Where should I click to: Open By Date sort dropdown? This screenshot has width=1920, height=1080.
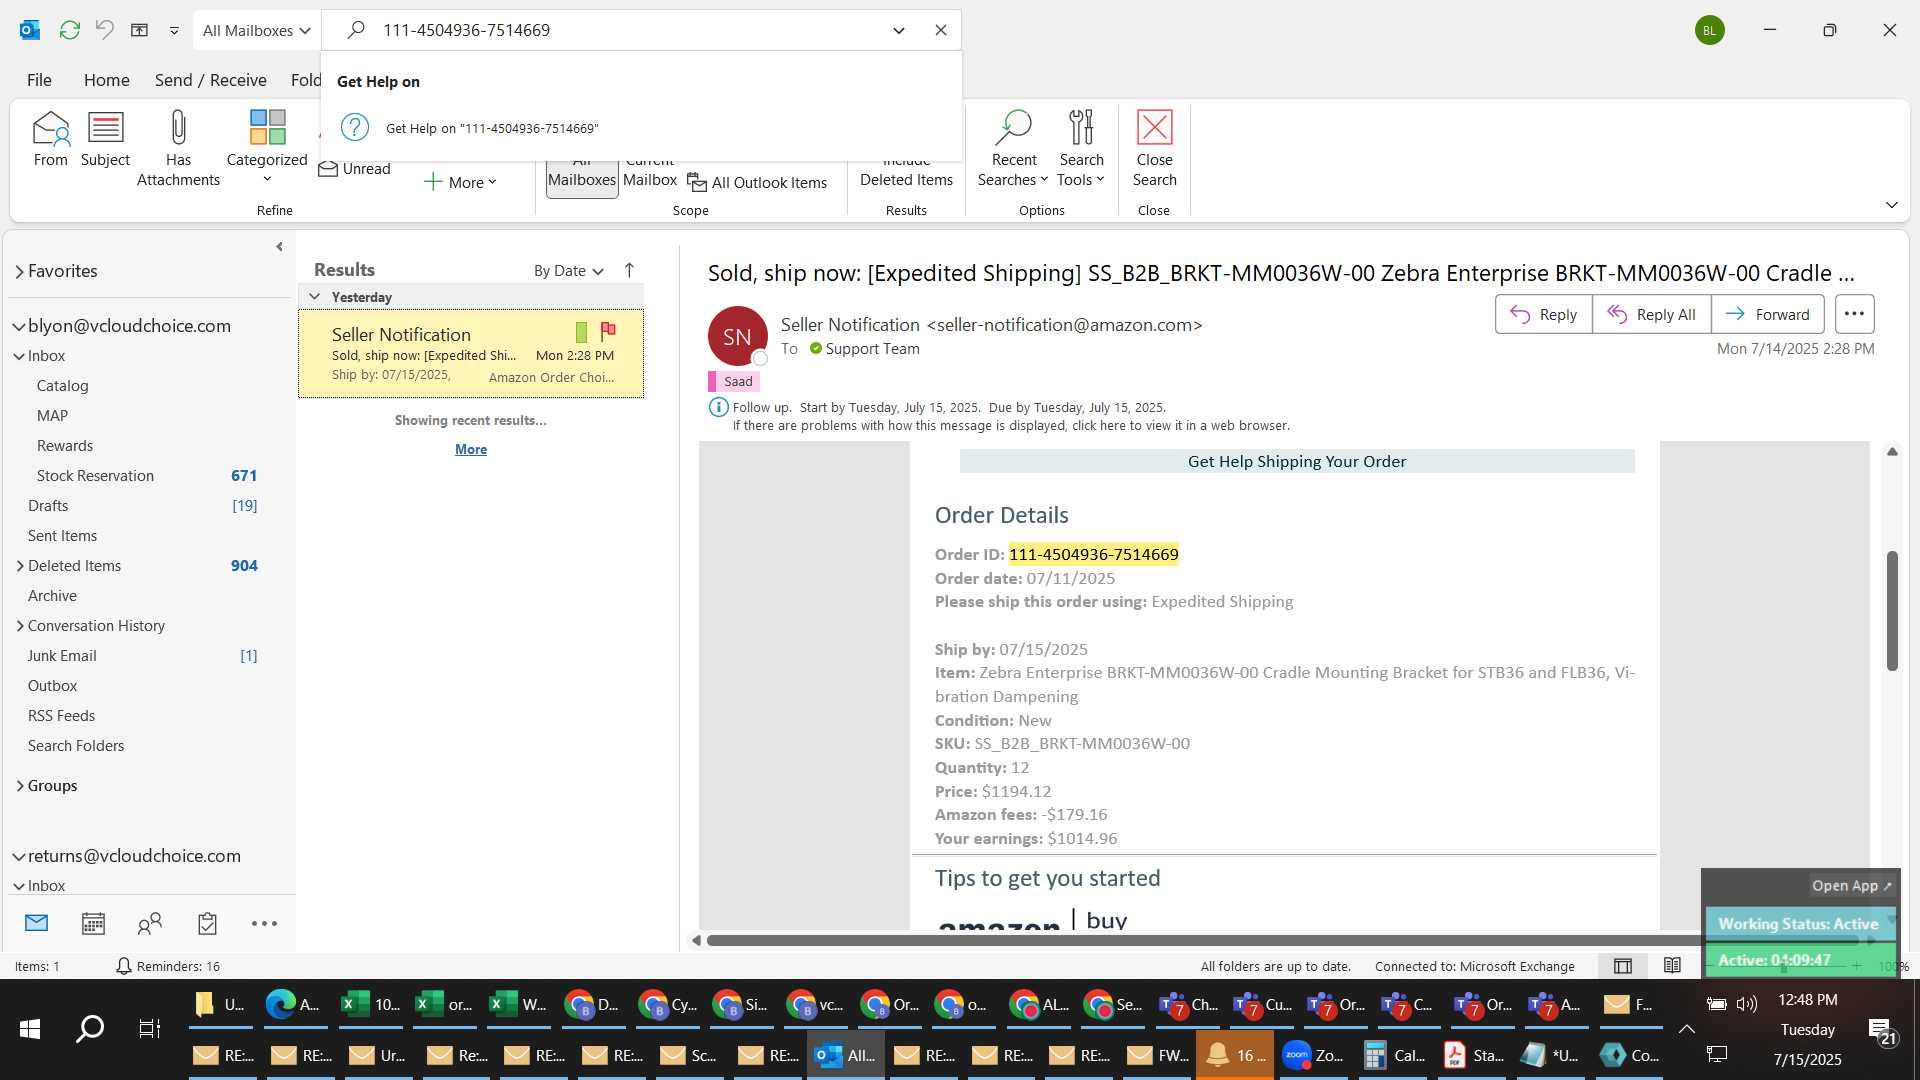pyautogui.click(x=568, y=270)
